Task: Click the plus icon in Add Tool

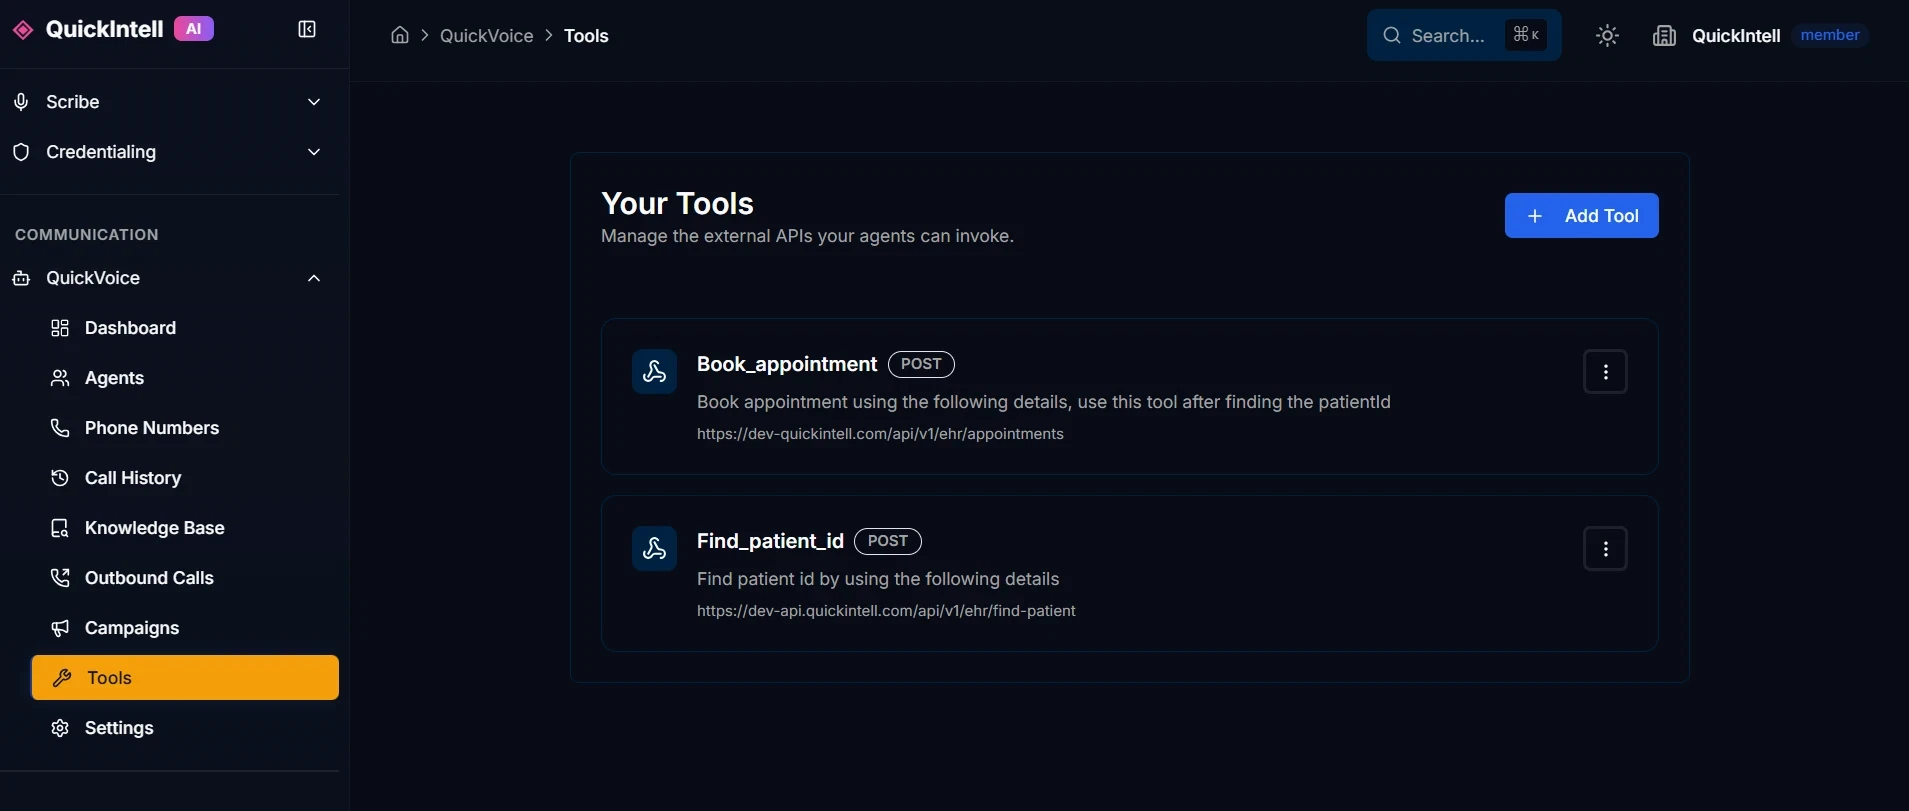Action: click(x=1535, y=216)
